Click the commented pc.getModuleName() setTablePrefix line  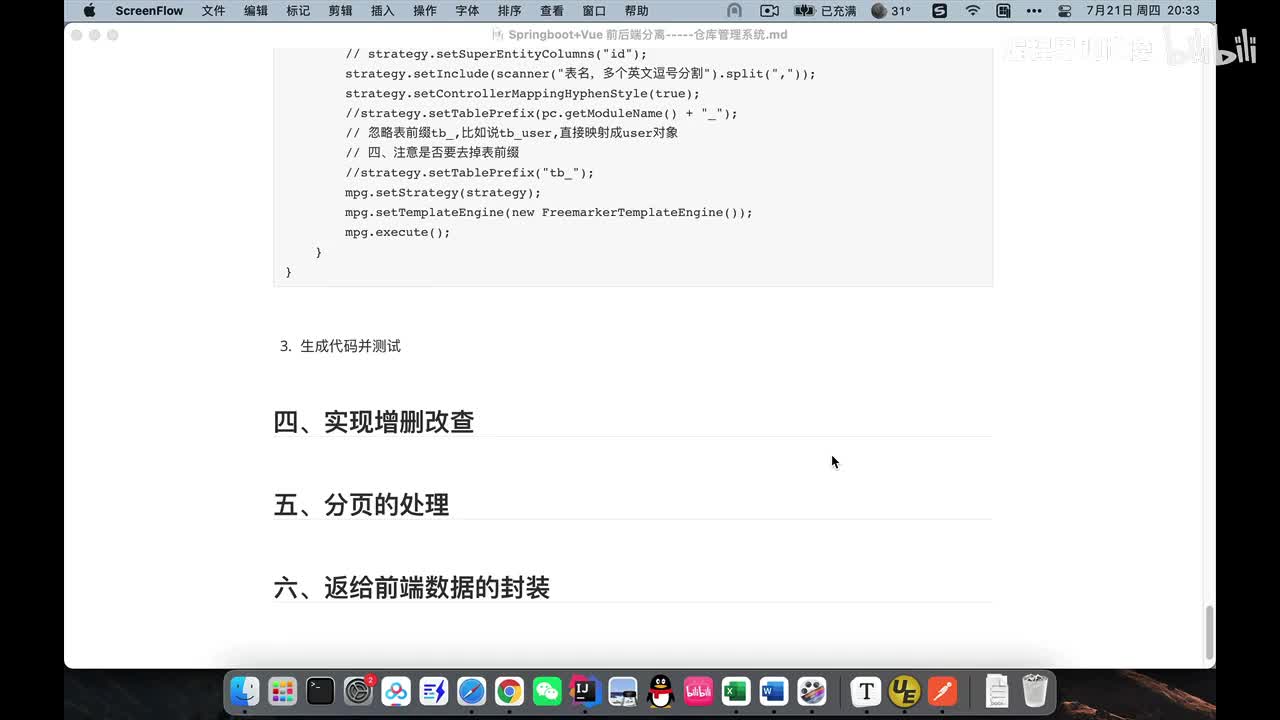click(x=541, y=113)
